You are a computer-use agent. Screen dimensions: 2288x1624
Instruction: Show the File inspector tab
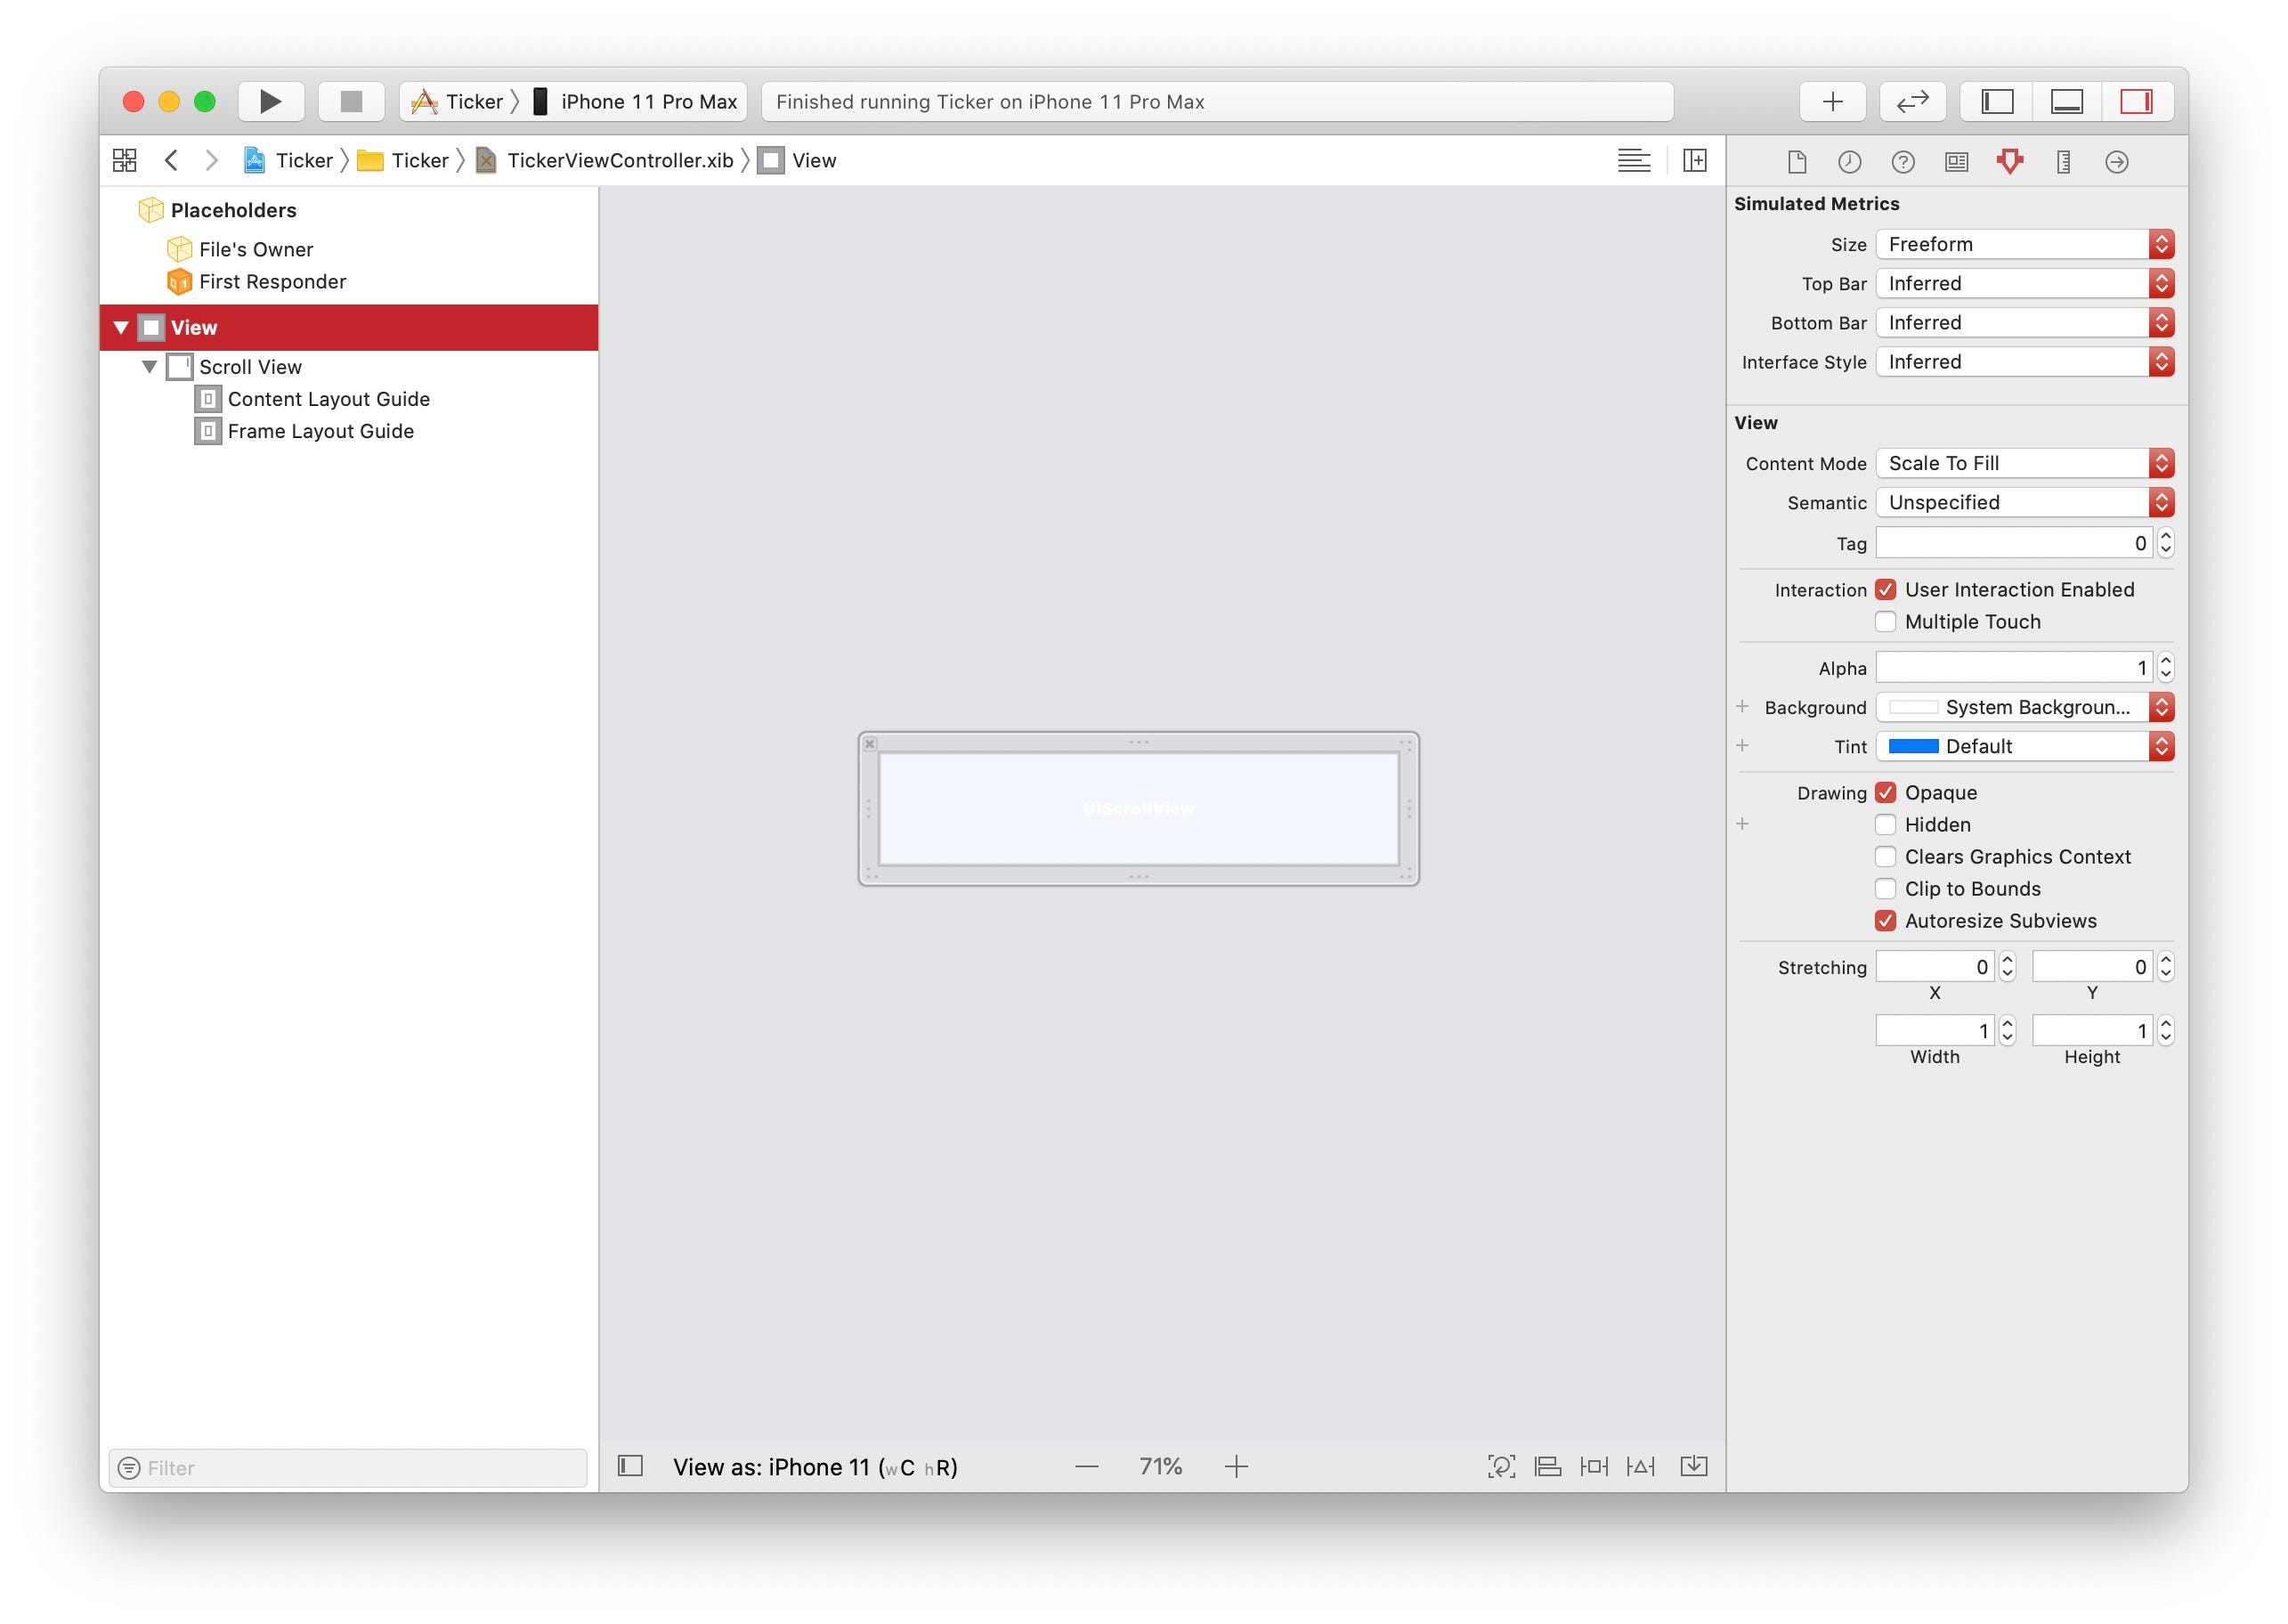pos(1797,161)
